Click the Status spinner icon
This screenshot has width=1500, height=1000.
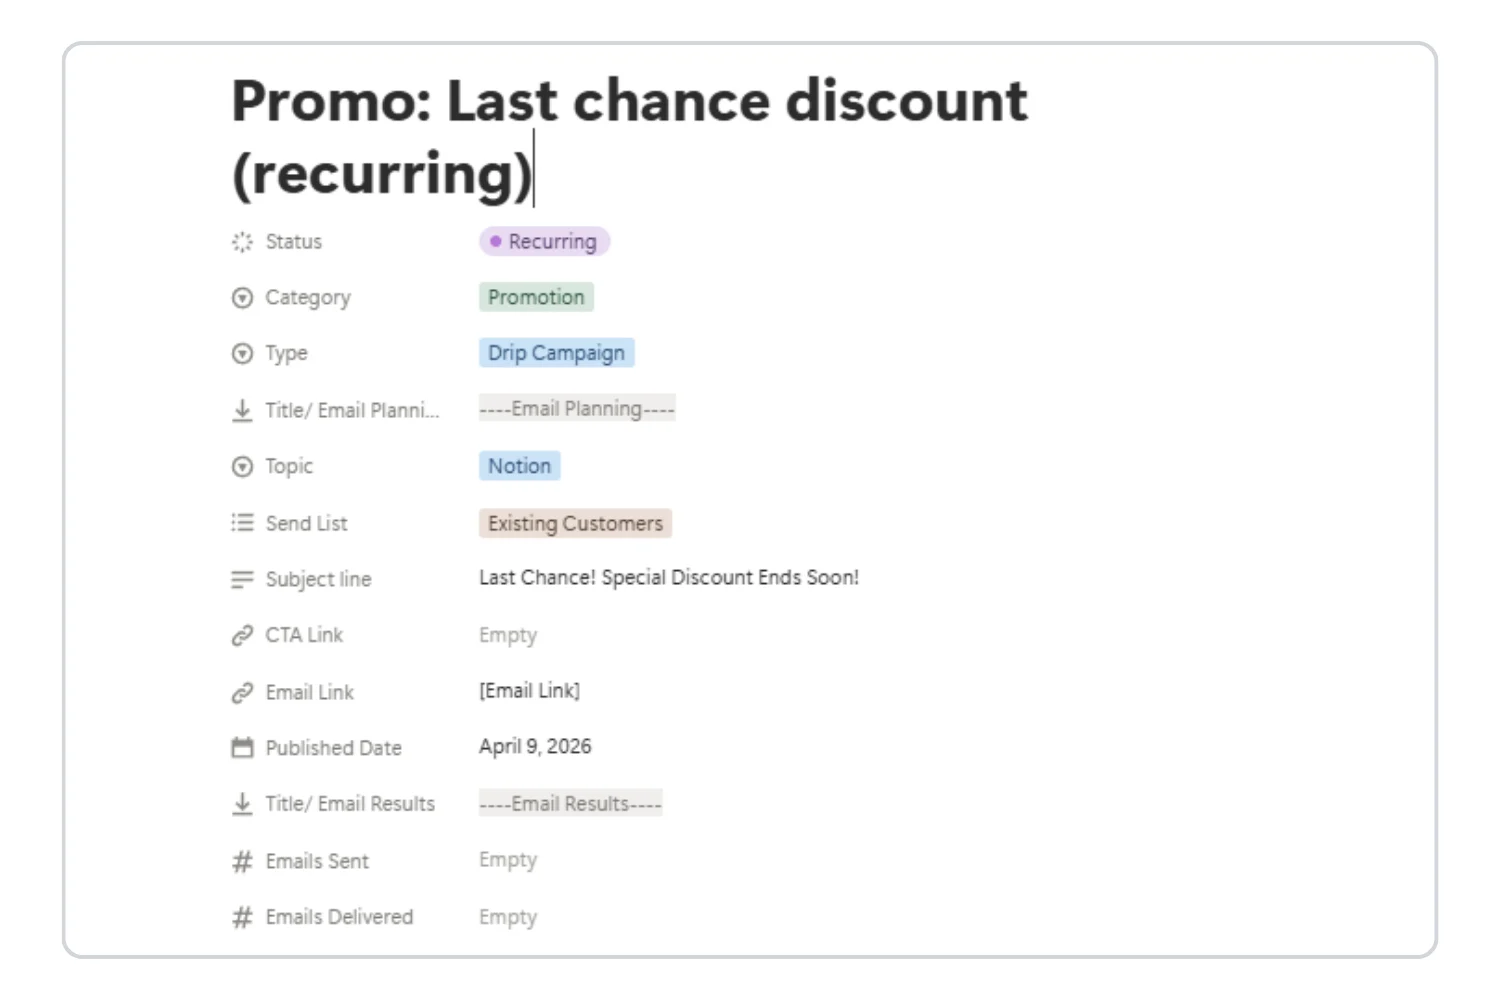click(x=240, y=241)
